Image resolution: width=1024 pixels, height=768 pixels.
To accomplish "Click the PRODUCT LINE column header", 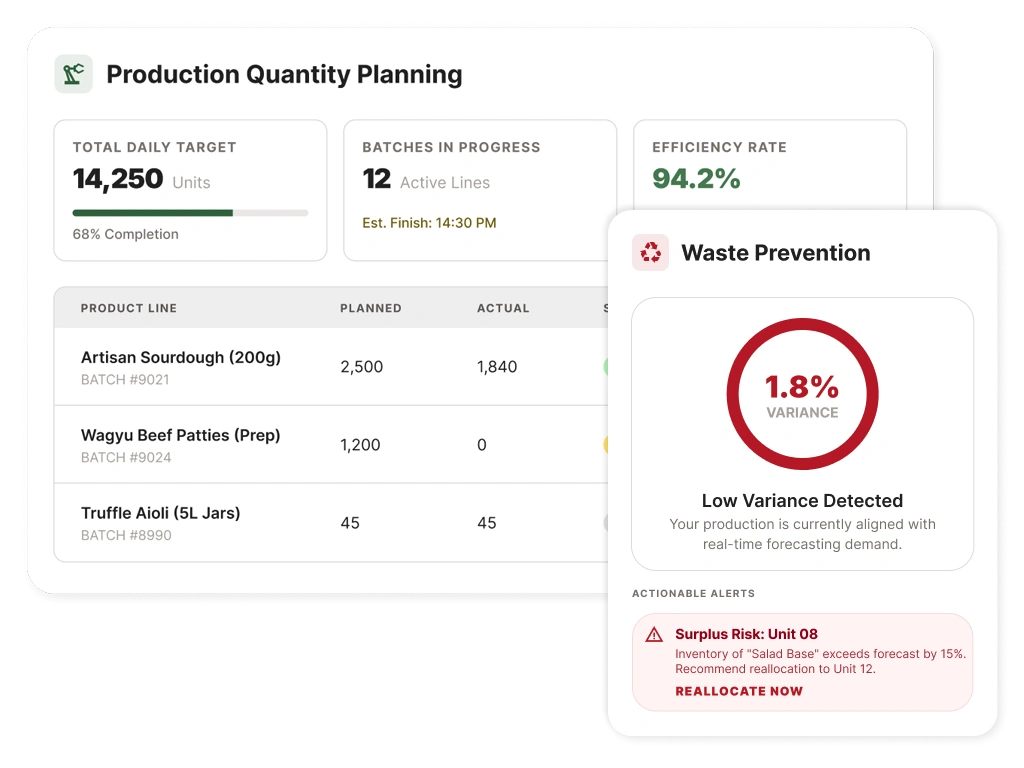I will point(129,308).
